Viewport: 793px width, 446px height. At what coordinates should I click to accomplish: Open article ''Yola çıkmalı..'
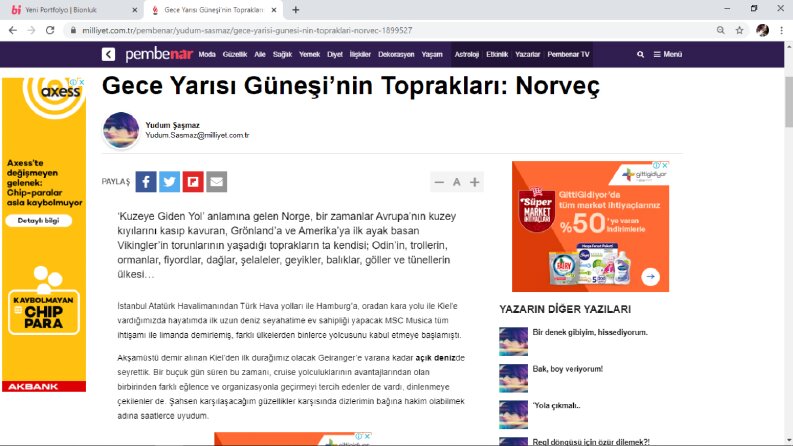pos(556,406)
